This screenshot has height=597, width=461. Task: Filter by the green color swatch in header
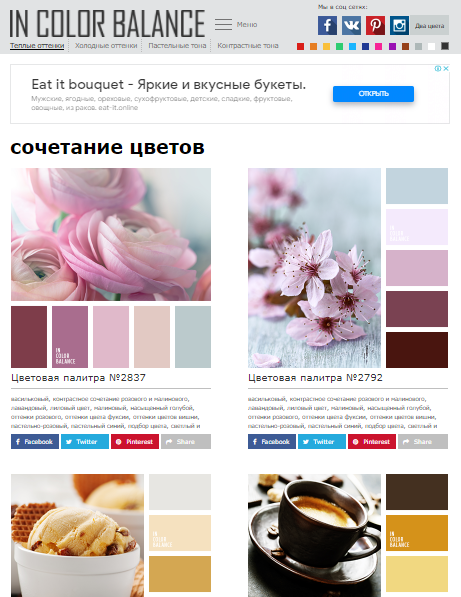click(x=339, y=46)
